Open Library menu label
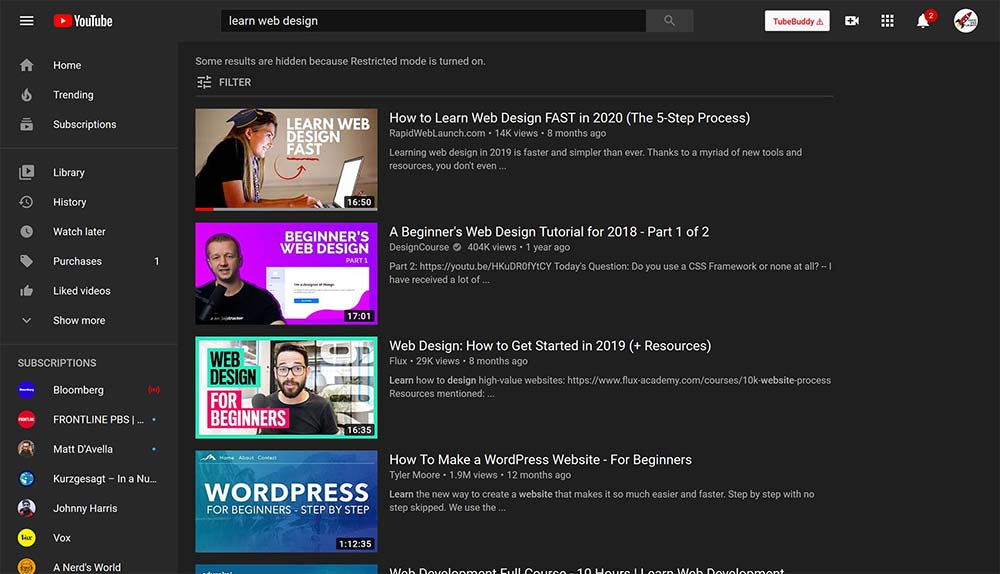 (x=69, y=172)
